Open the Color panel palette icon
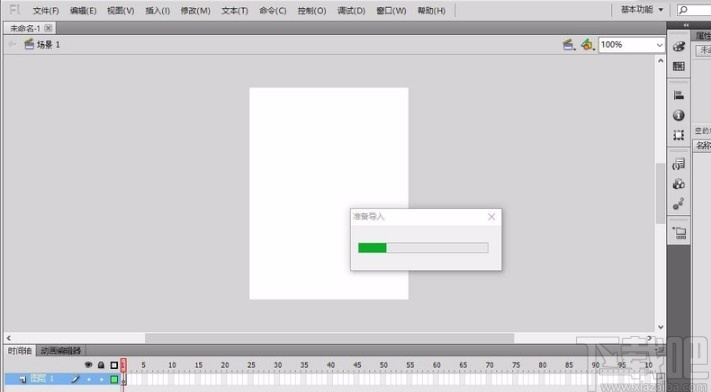This screenshot has height=392, width=711. [x=679, y=46]
